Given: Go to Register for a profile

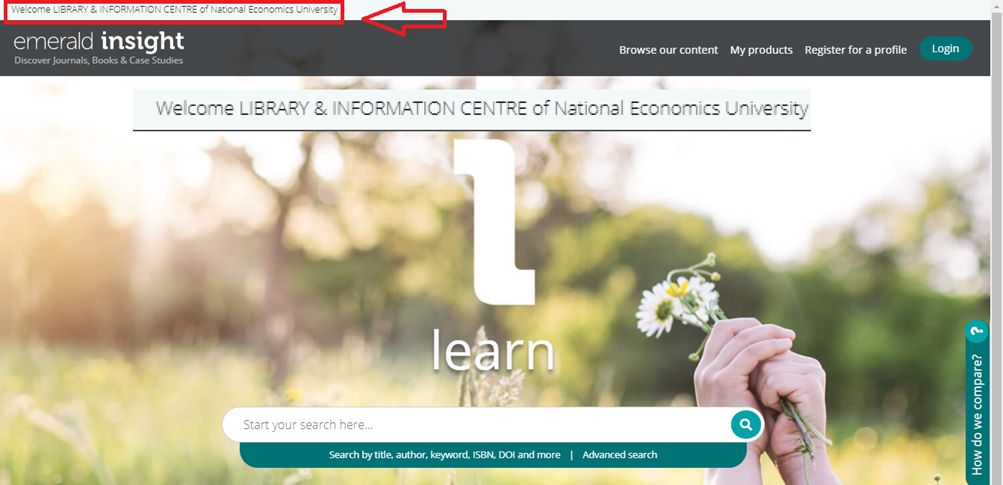Looking at the screenshot, I should click(855, 50).
